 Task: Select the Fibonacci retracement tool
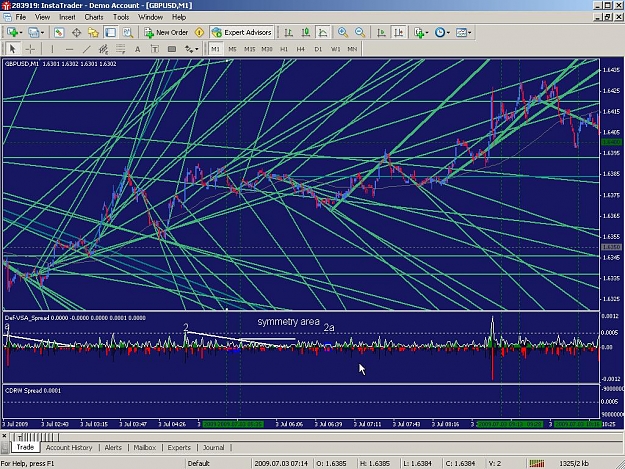(x=120, y=49)
